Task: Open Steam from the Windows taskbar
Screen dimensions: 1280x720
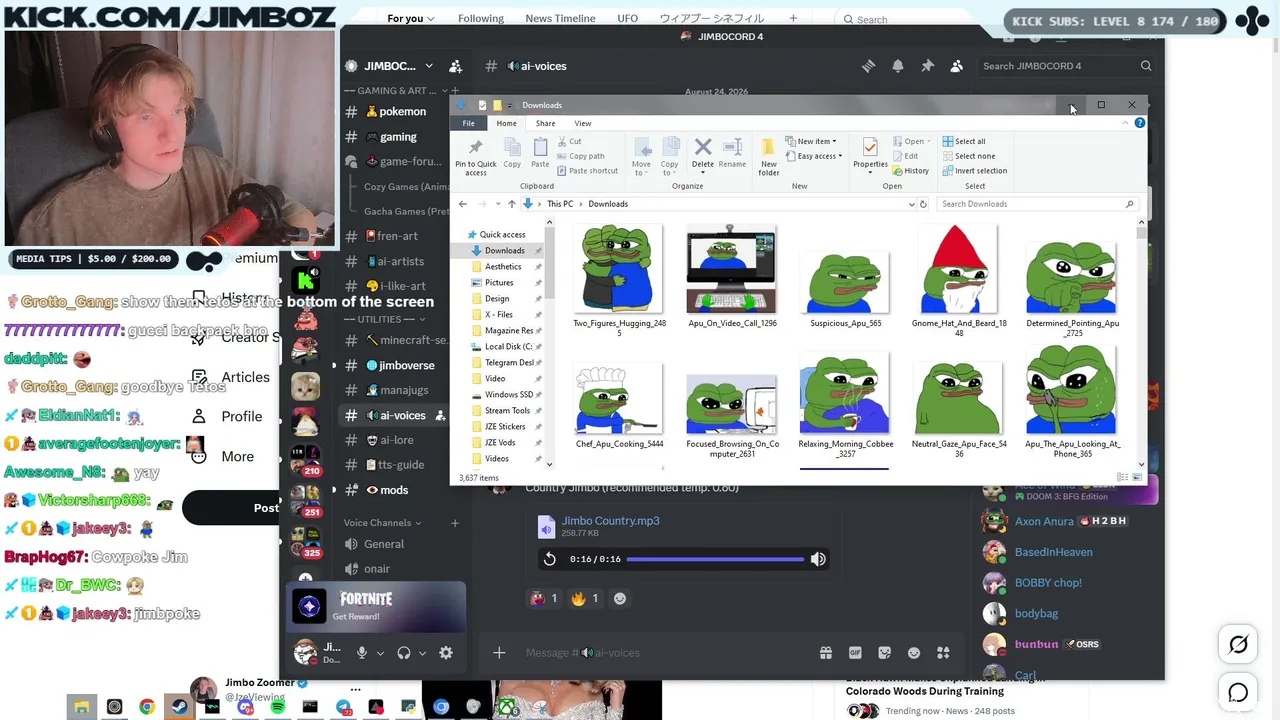Action: pyautogui.click(x=180, y=708)
